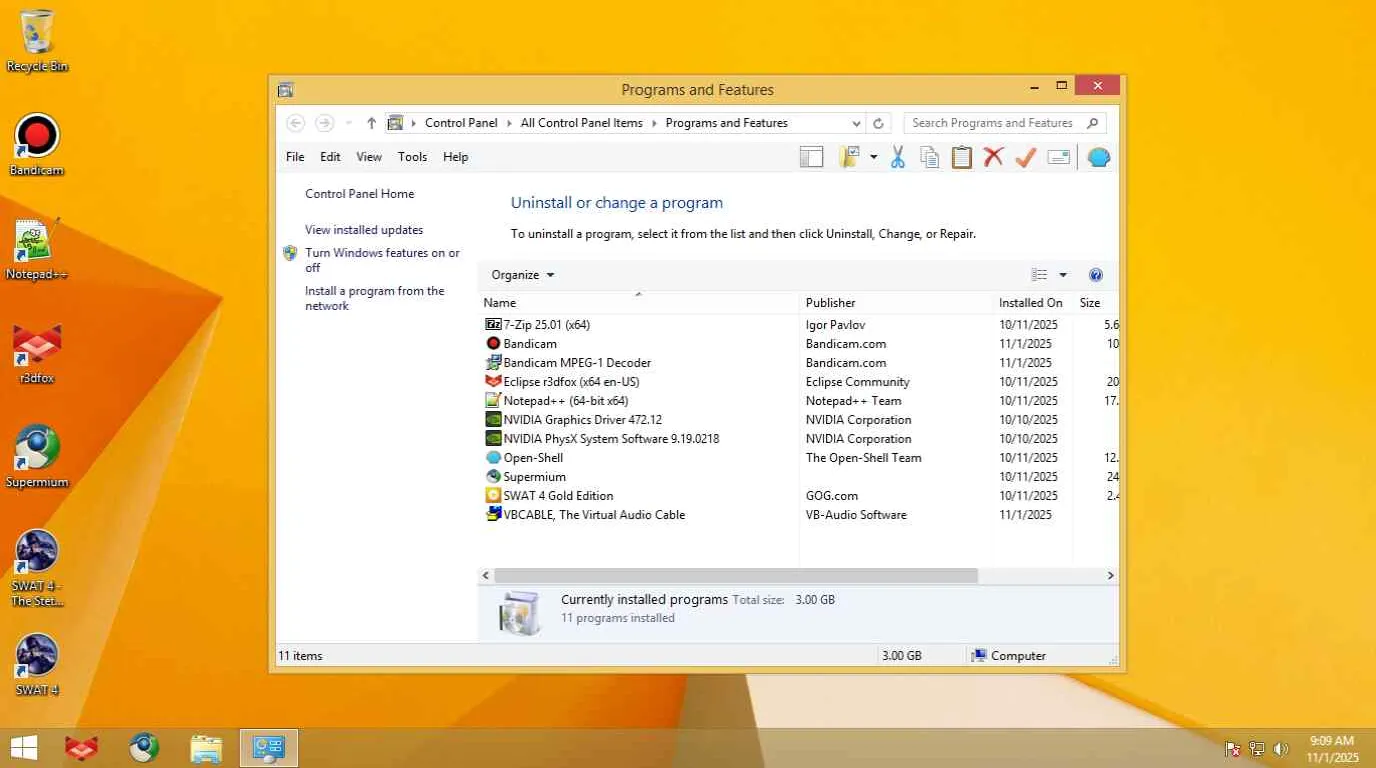Click the Action Center flag tray icon

pyautogui.click(x=1233, y=748)
